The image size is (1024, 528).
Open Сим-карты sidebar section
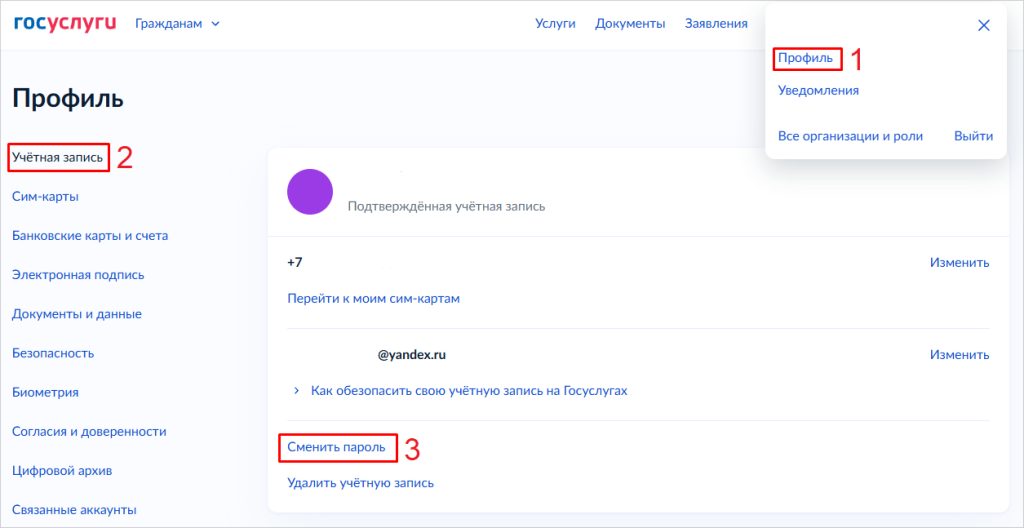[x=45, y=196]
